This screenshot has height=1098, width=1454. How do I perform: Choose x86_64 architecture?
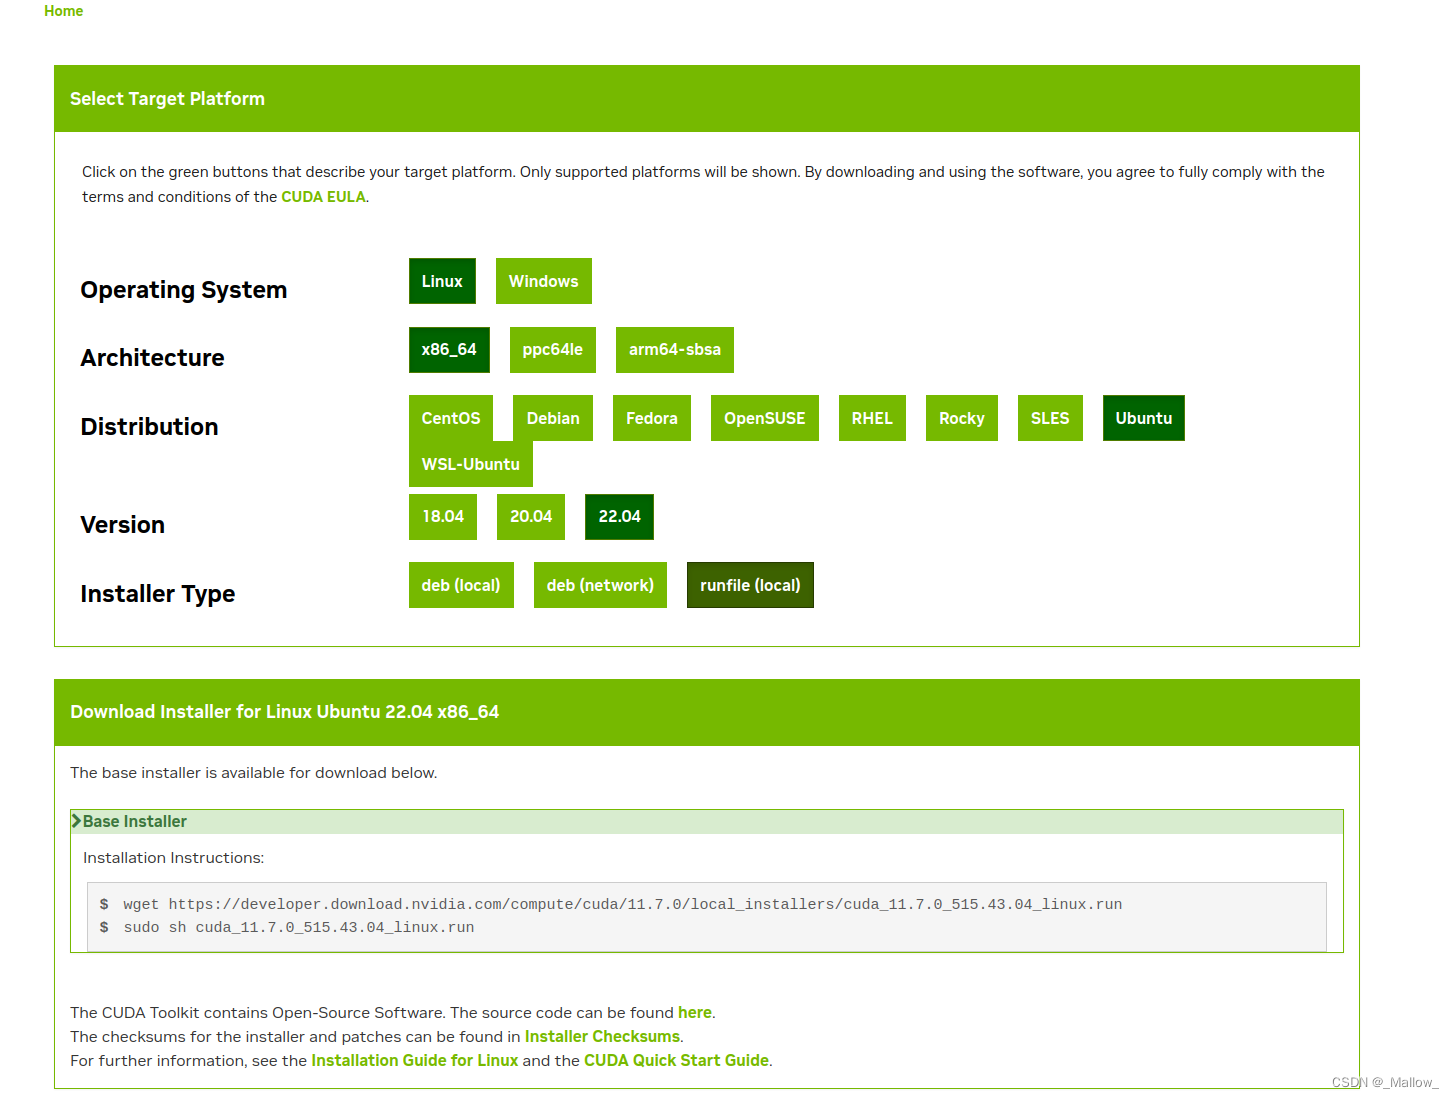[449, 350]
